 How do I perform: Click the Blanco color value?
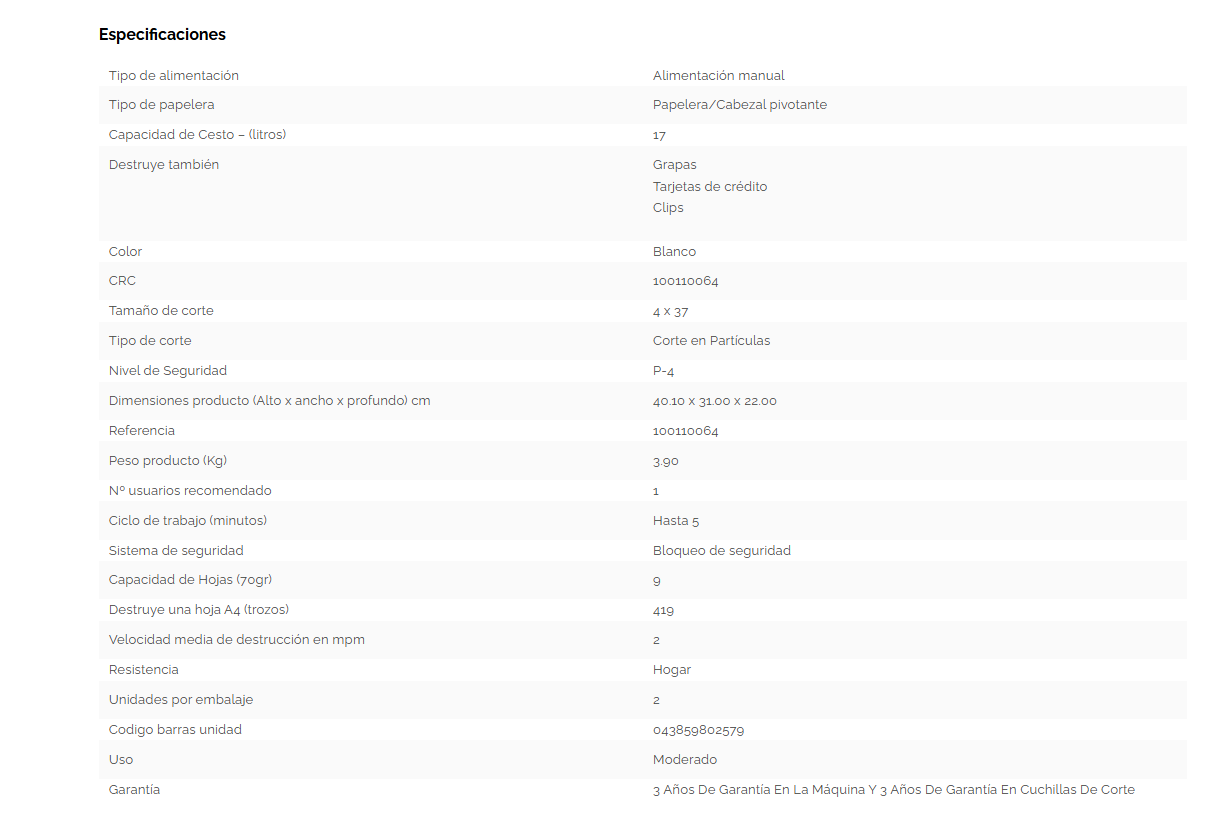point(674,252)
